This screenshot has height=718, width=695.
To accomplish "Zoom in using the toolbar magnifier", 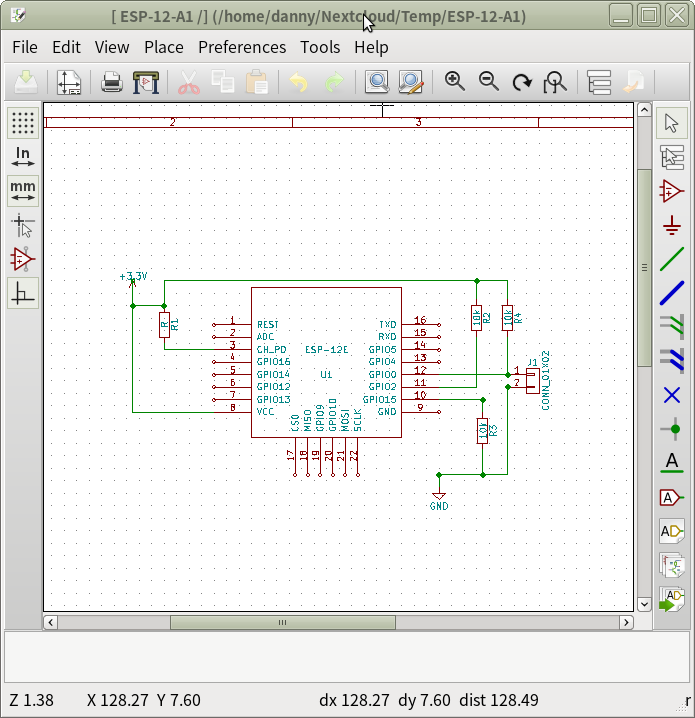I will coord(455,82).
